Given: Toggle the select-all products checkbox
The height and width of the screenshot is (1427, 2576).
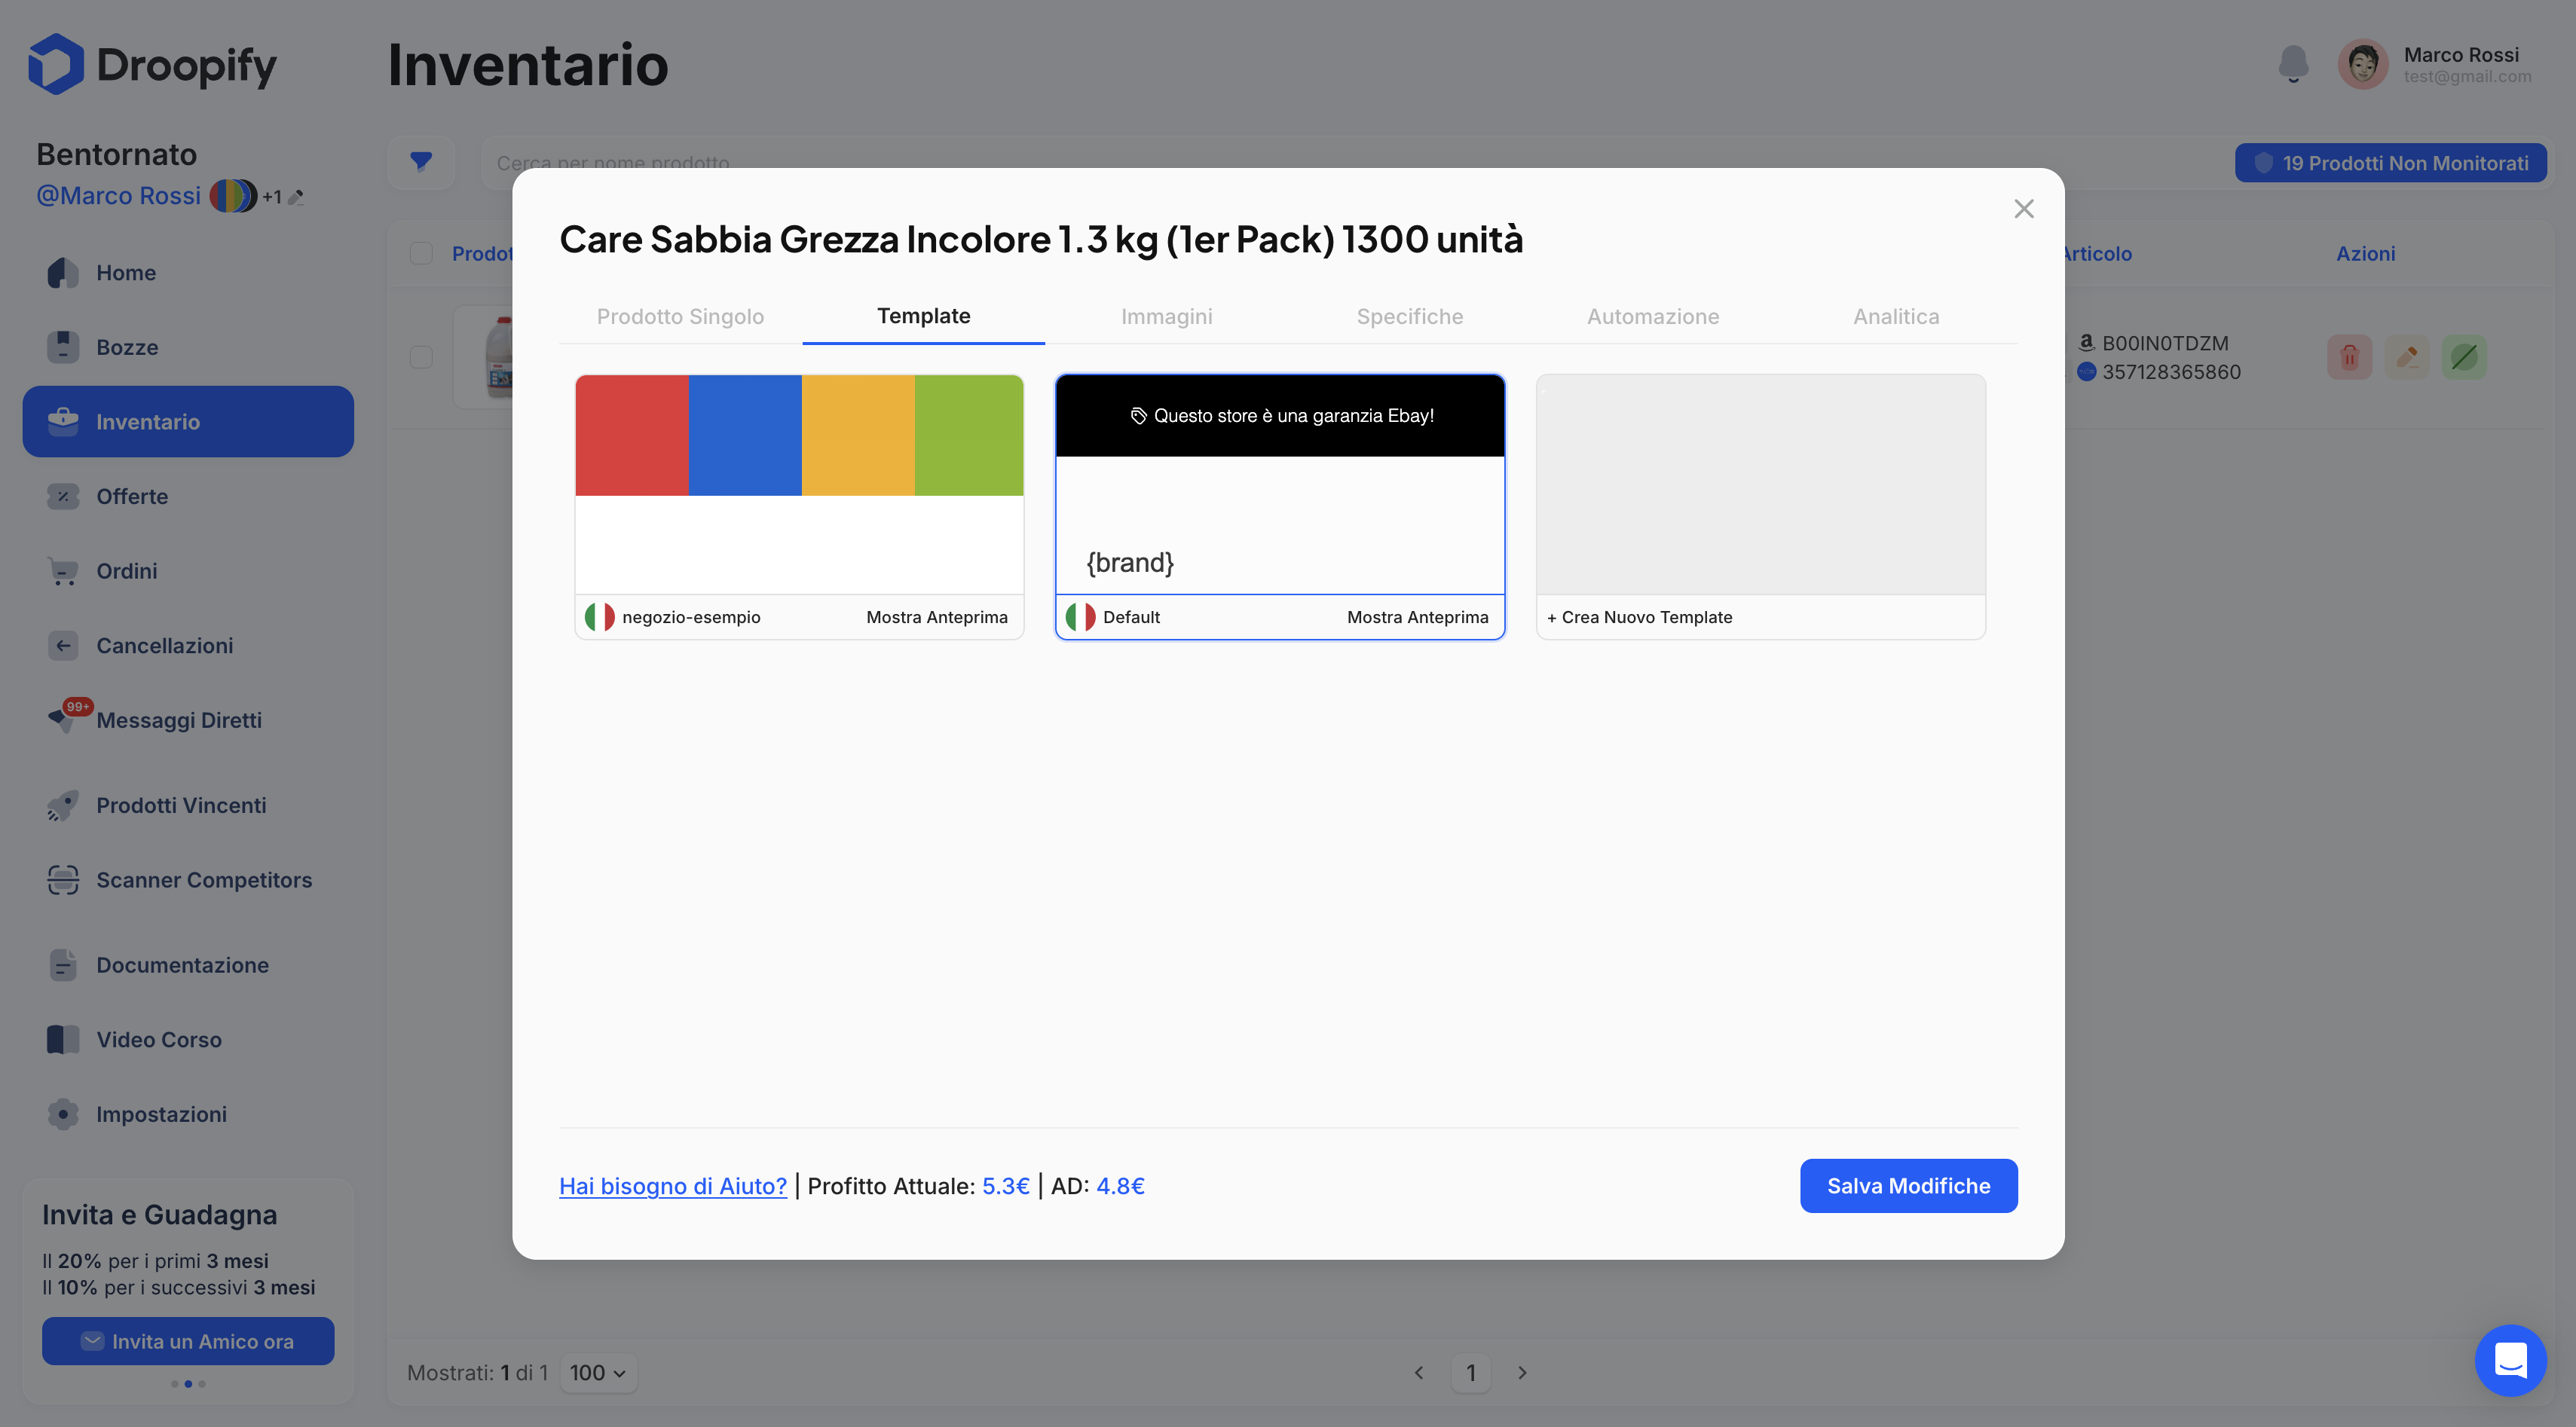Looking at the screenshot, I should point(421,253).
